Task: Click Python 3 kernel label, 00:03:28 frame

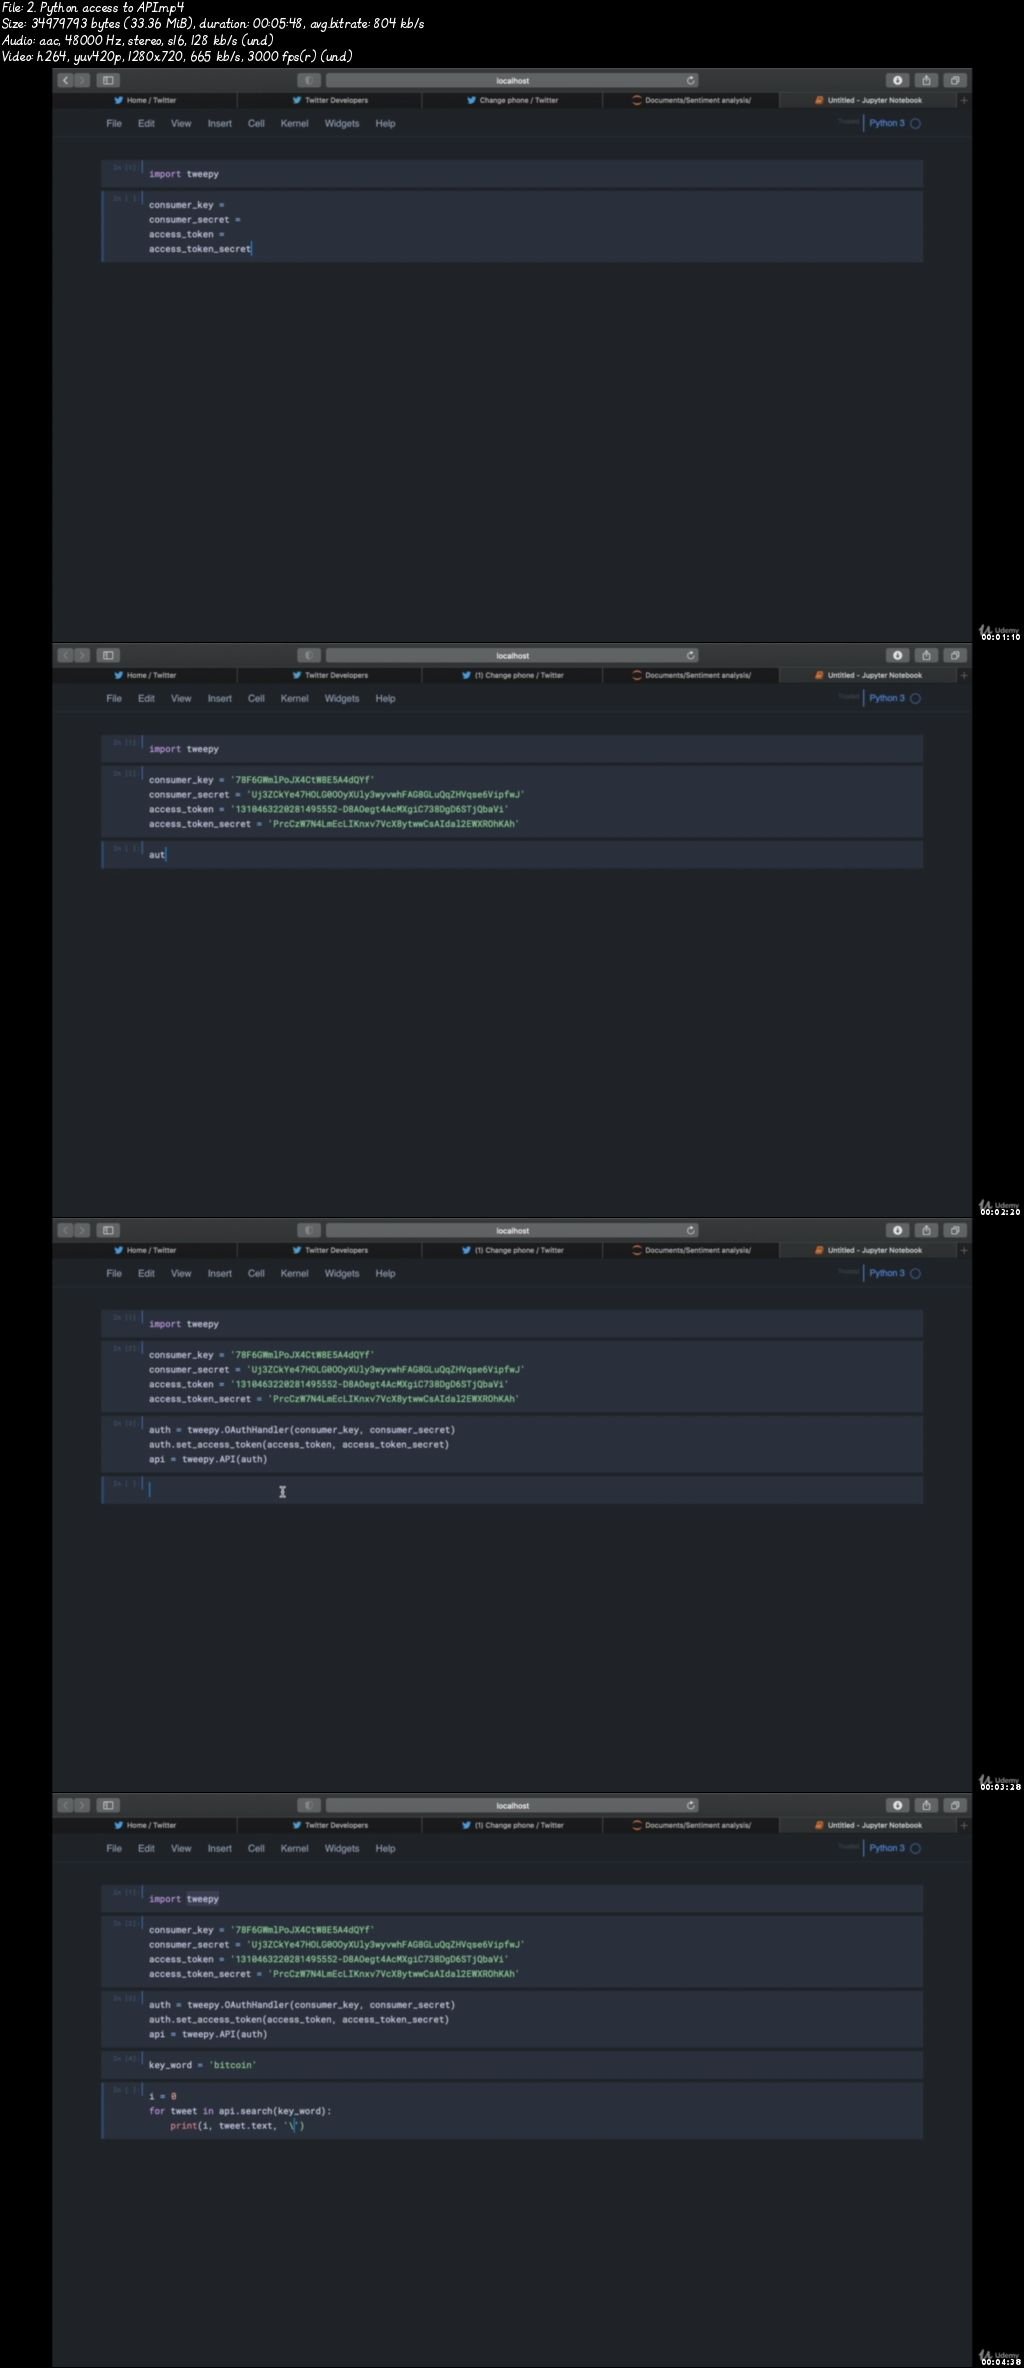Action: (x=886, y=1274)
